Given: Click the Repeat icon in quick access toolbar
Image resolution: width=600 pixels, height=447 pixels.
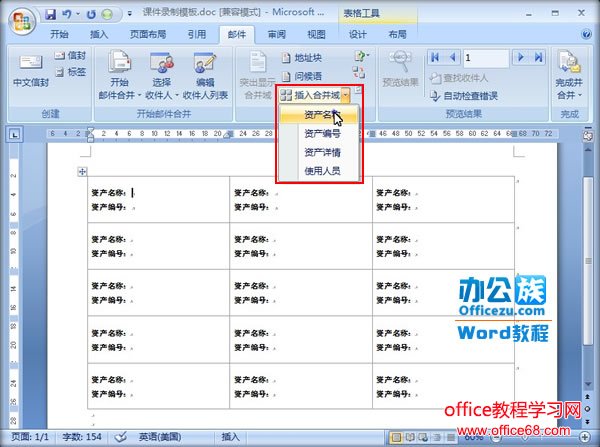Looking at the screenshot, I should pyautogui.click(x=91, y=15).
